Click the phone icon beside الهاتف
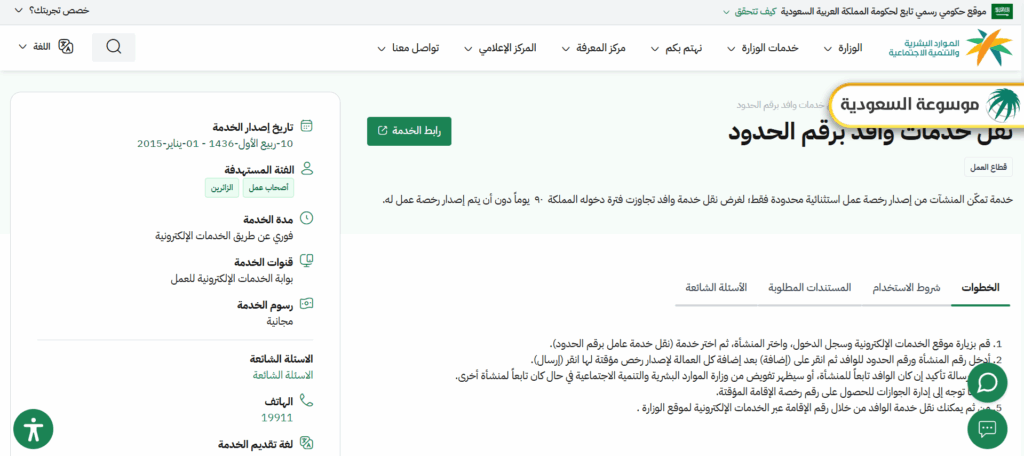This screenshot has width=1024, height=456. 306,400
